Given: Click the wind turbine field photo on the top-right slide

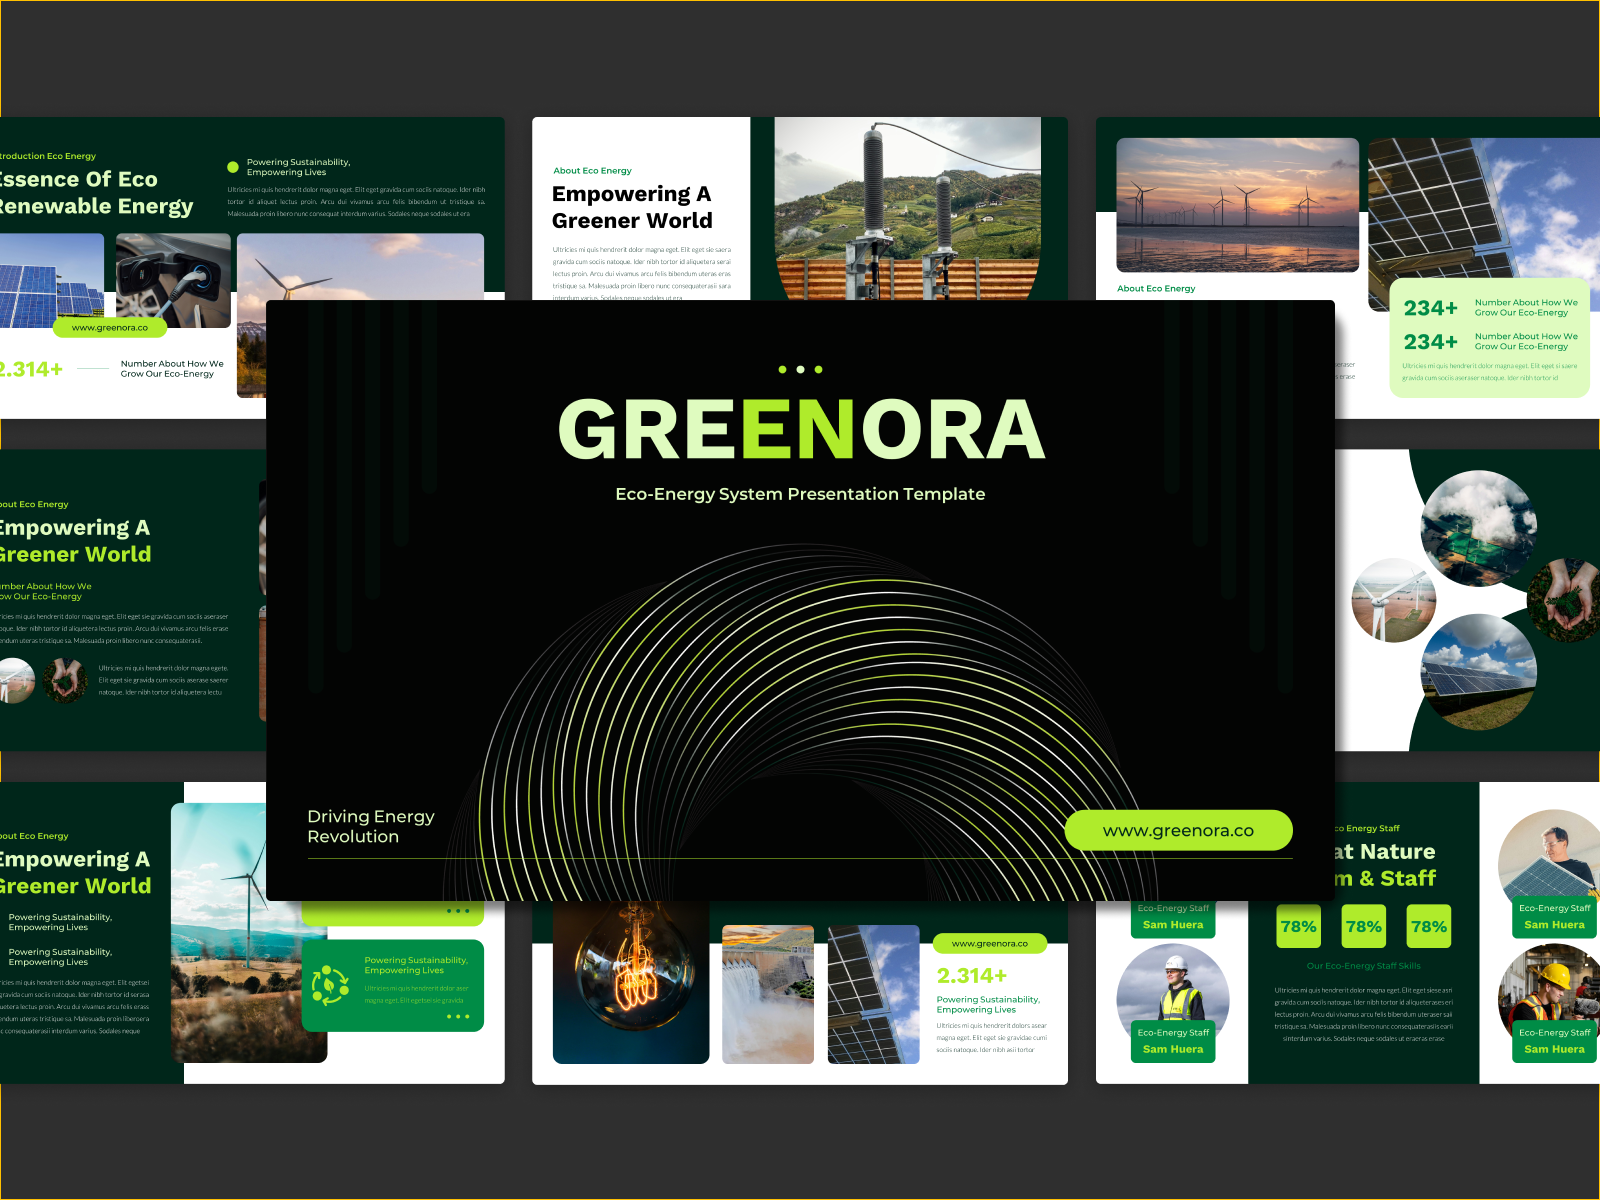Looking at the screenshot, I should point(1236,205).
